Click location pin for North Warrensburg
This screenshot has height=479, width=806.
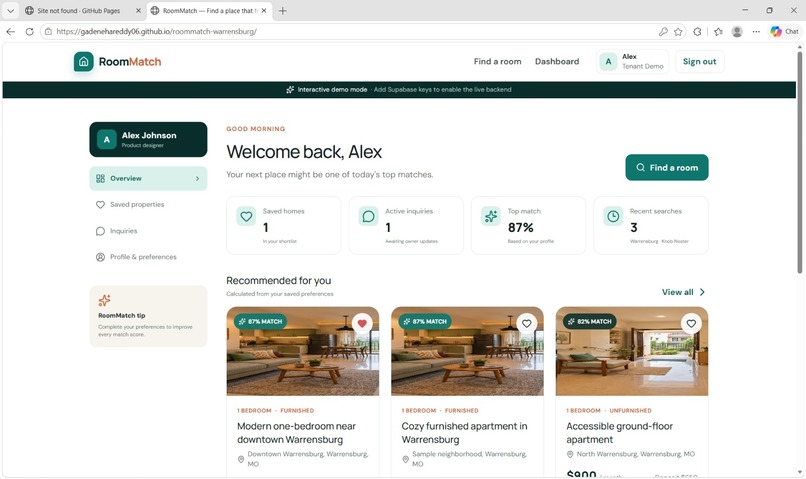pyautogui.click(x=570, y=454)
